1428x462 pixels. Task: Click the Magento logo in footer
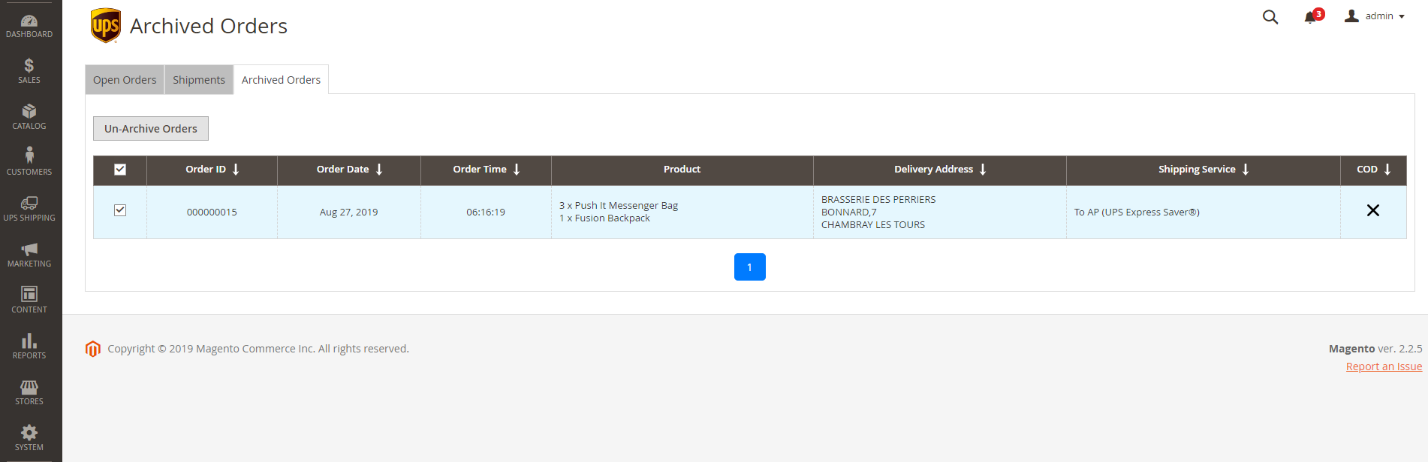pos(93,349)
